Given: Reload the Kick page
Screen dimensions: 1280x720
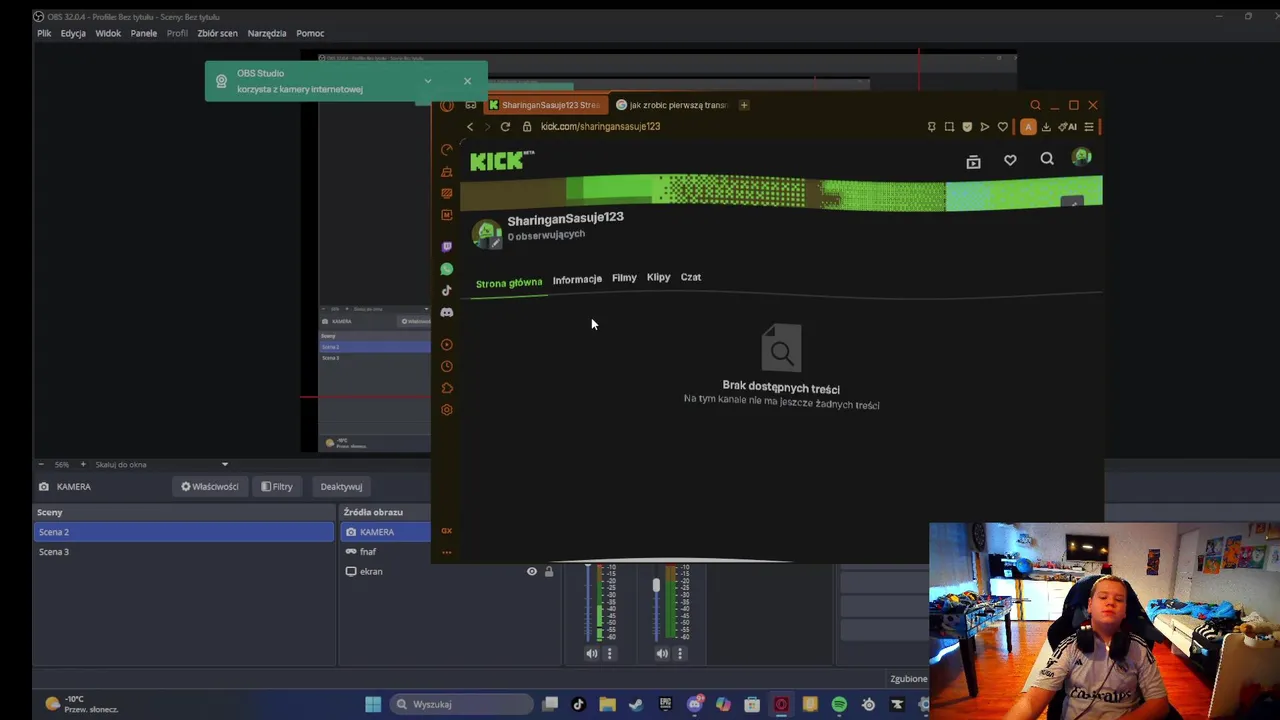Looking at the screenshot, I should coord(505,126).
